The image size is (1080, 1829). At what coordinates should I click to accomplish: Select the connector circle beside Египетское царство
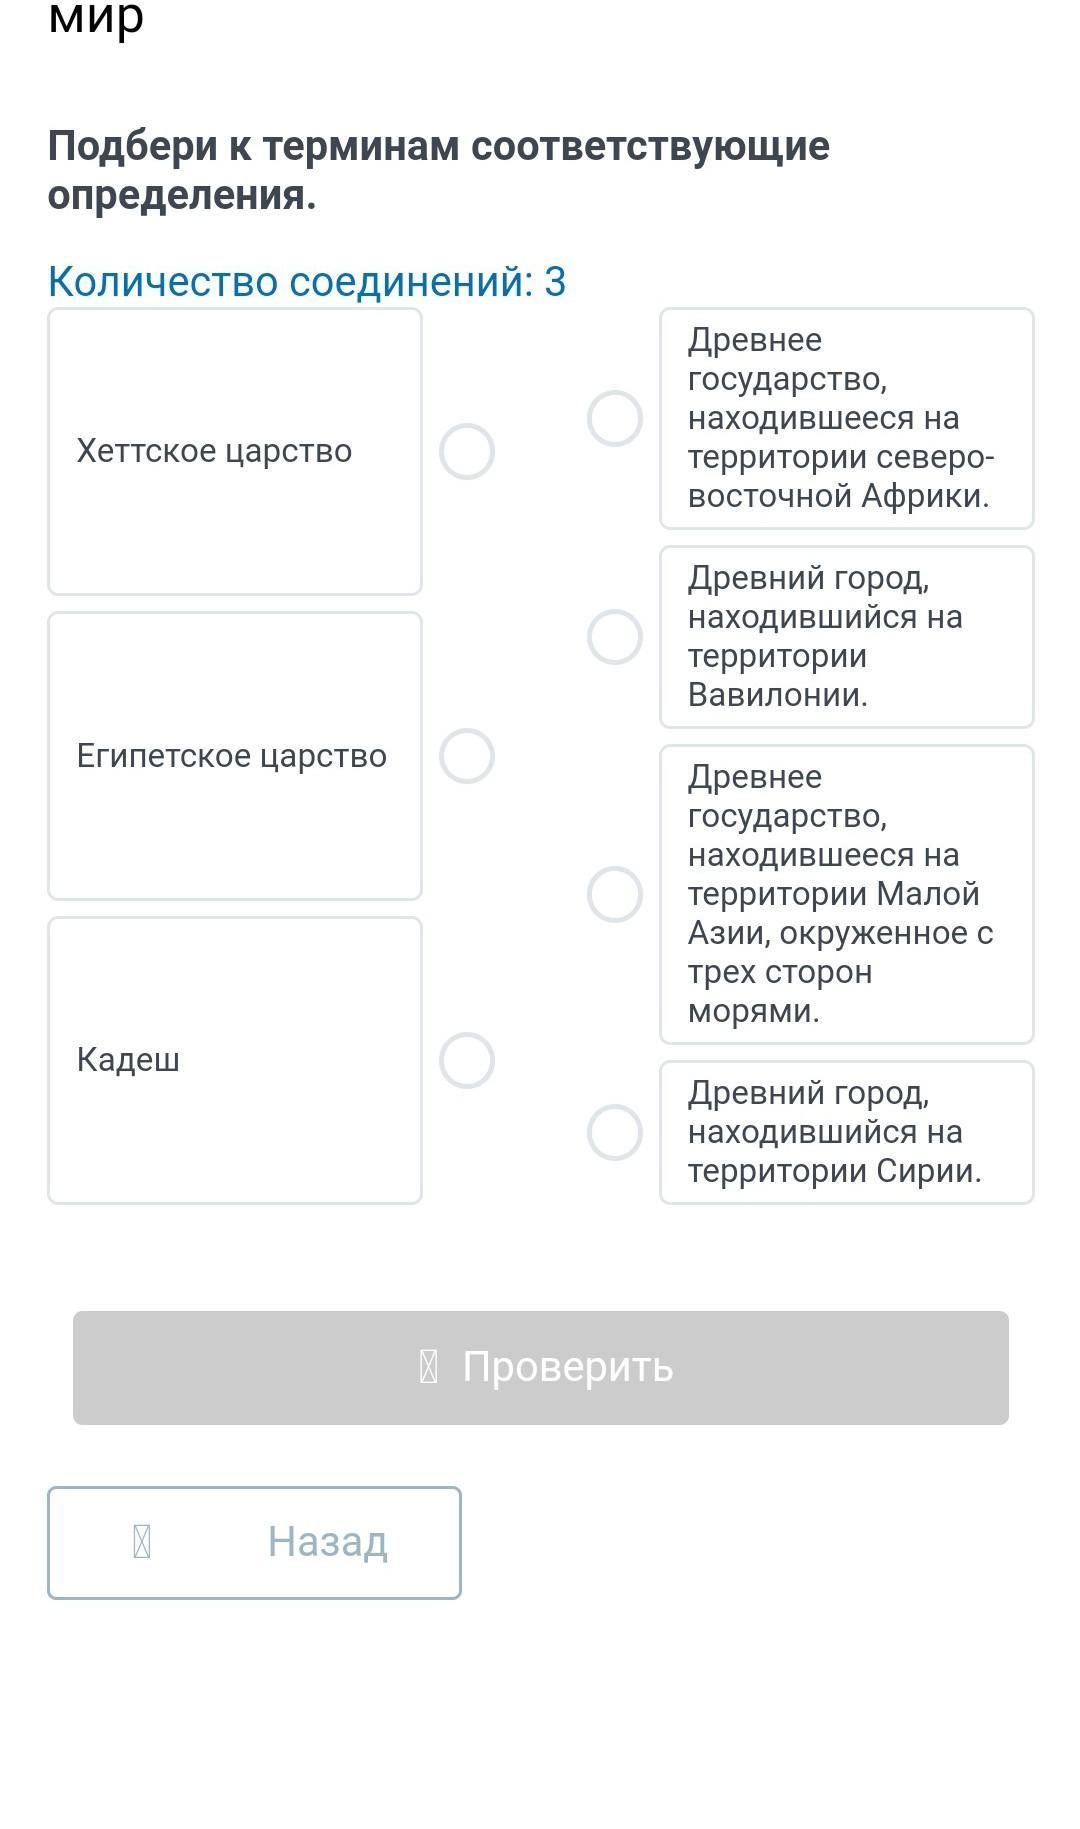click(467, 756)
